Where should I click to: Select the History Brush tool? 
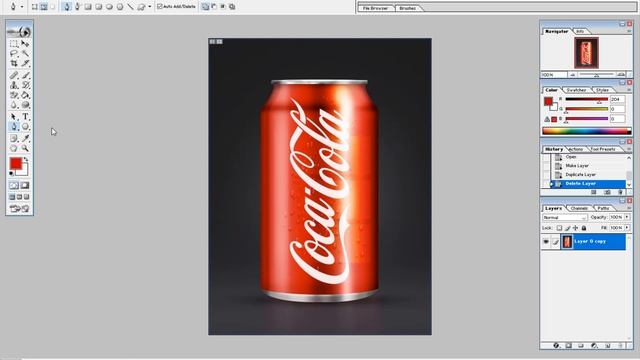(25, 85)
